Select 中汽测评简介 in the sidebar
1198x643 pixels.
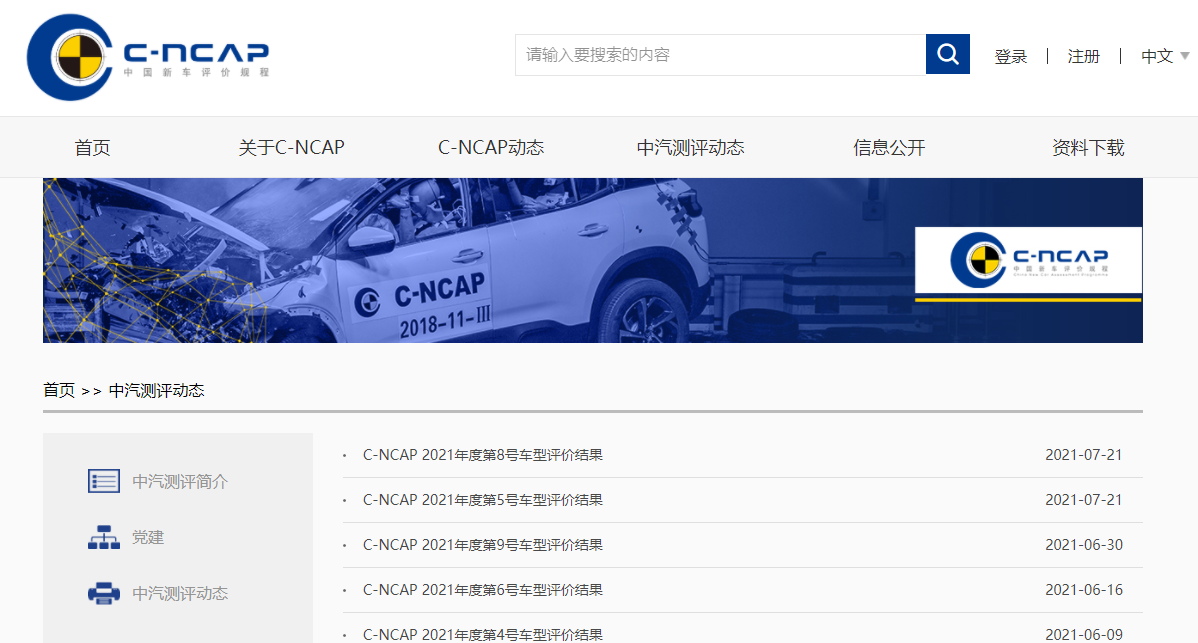click(180, 482)
